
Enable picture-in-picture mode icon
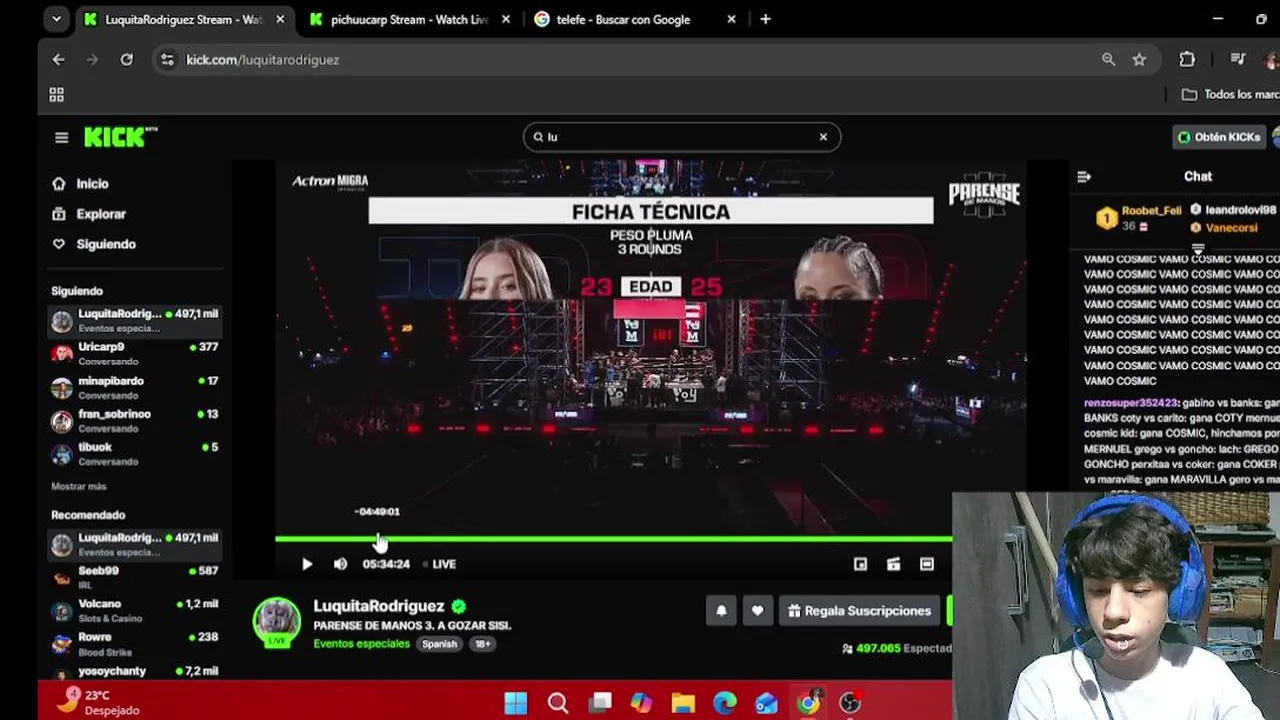coord(860,564)
